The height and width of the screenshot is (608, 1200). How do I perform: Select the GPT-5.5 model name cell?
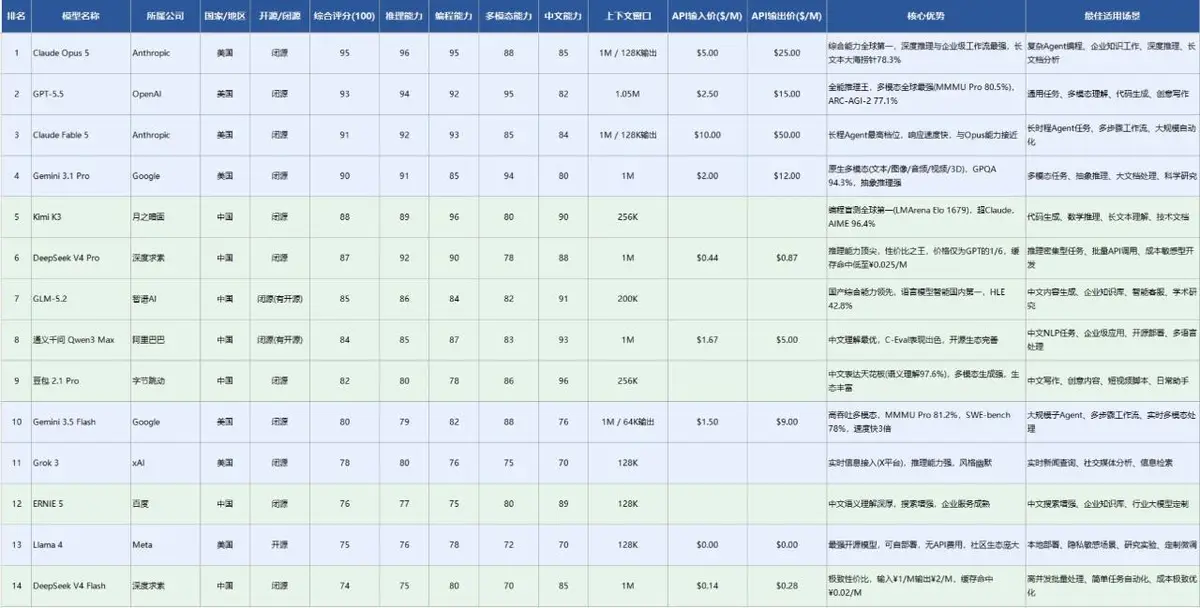click(x=80, y=94)
